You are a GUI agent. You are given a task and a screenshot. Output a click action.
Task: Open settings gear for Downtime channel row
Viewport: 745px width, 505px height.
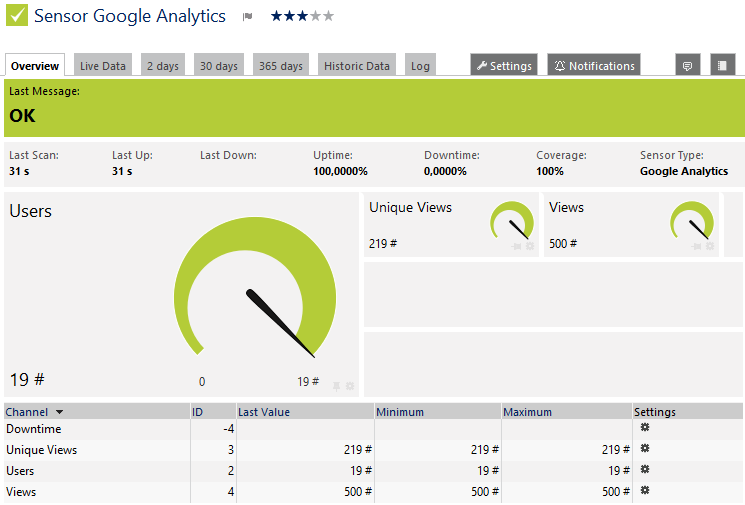tap(645, 427)
